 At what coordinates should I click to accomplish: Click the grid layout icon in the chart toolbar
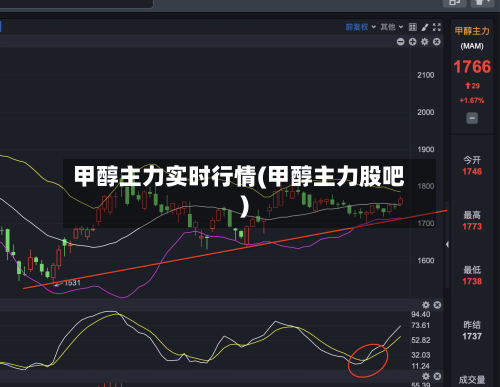coord(413,27)
